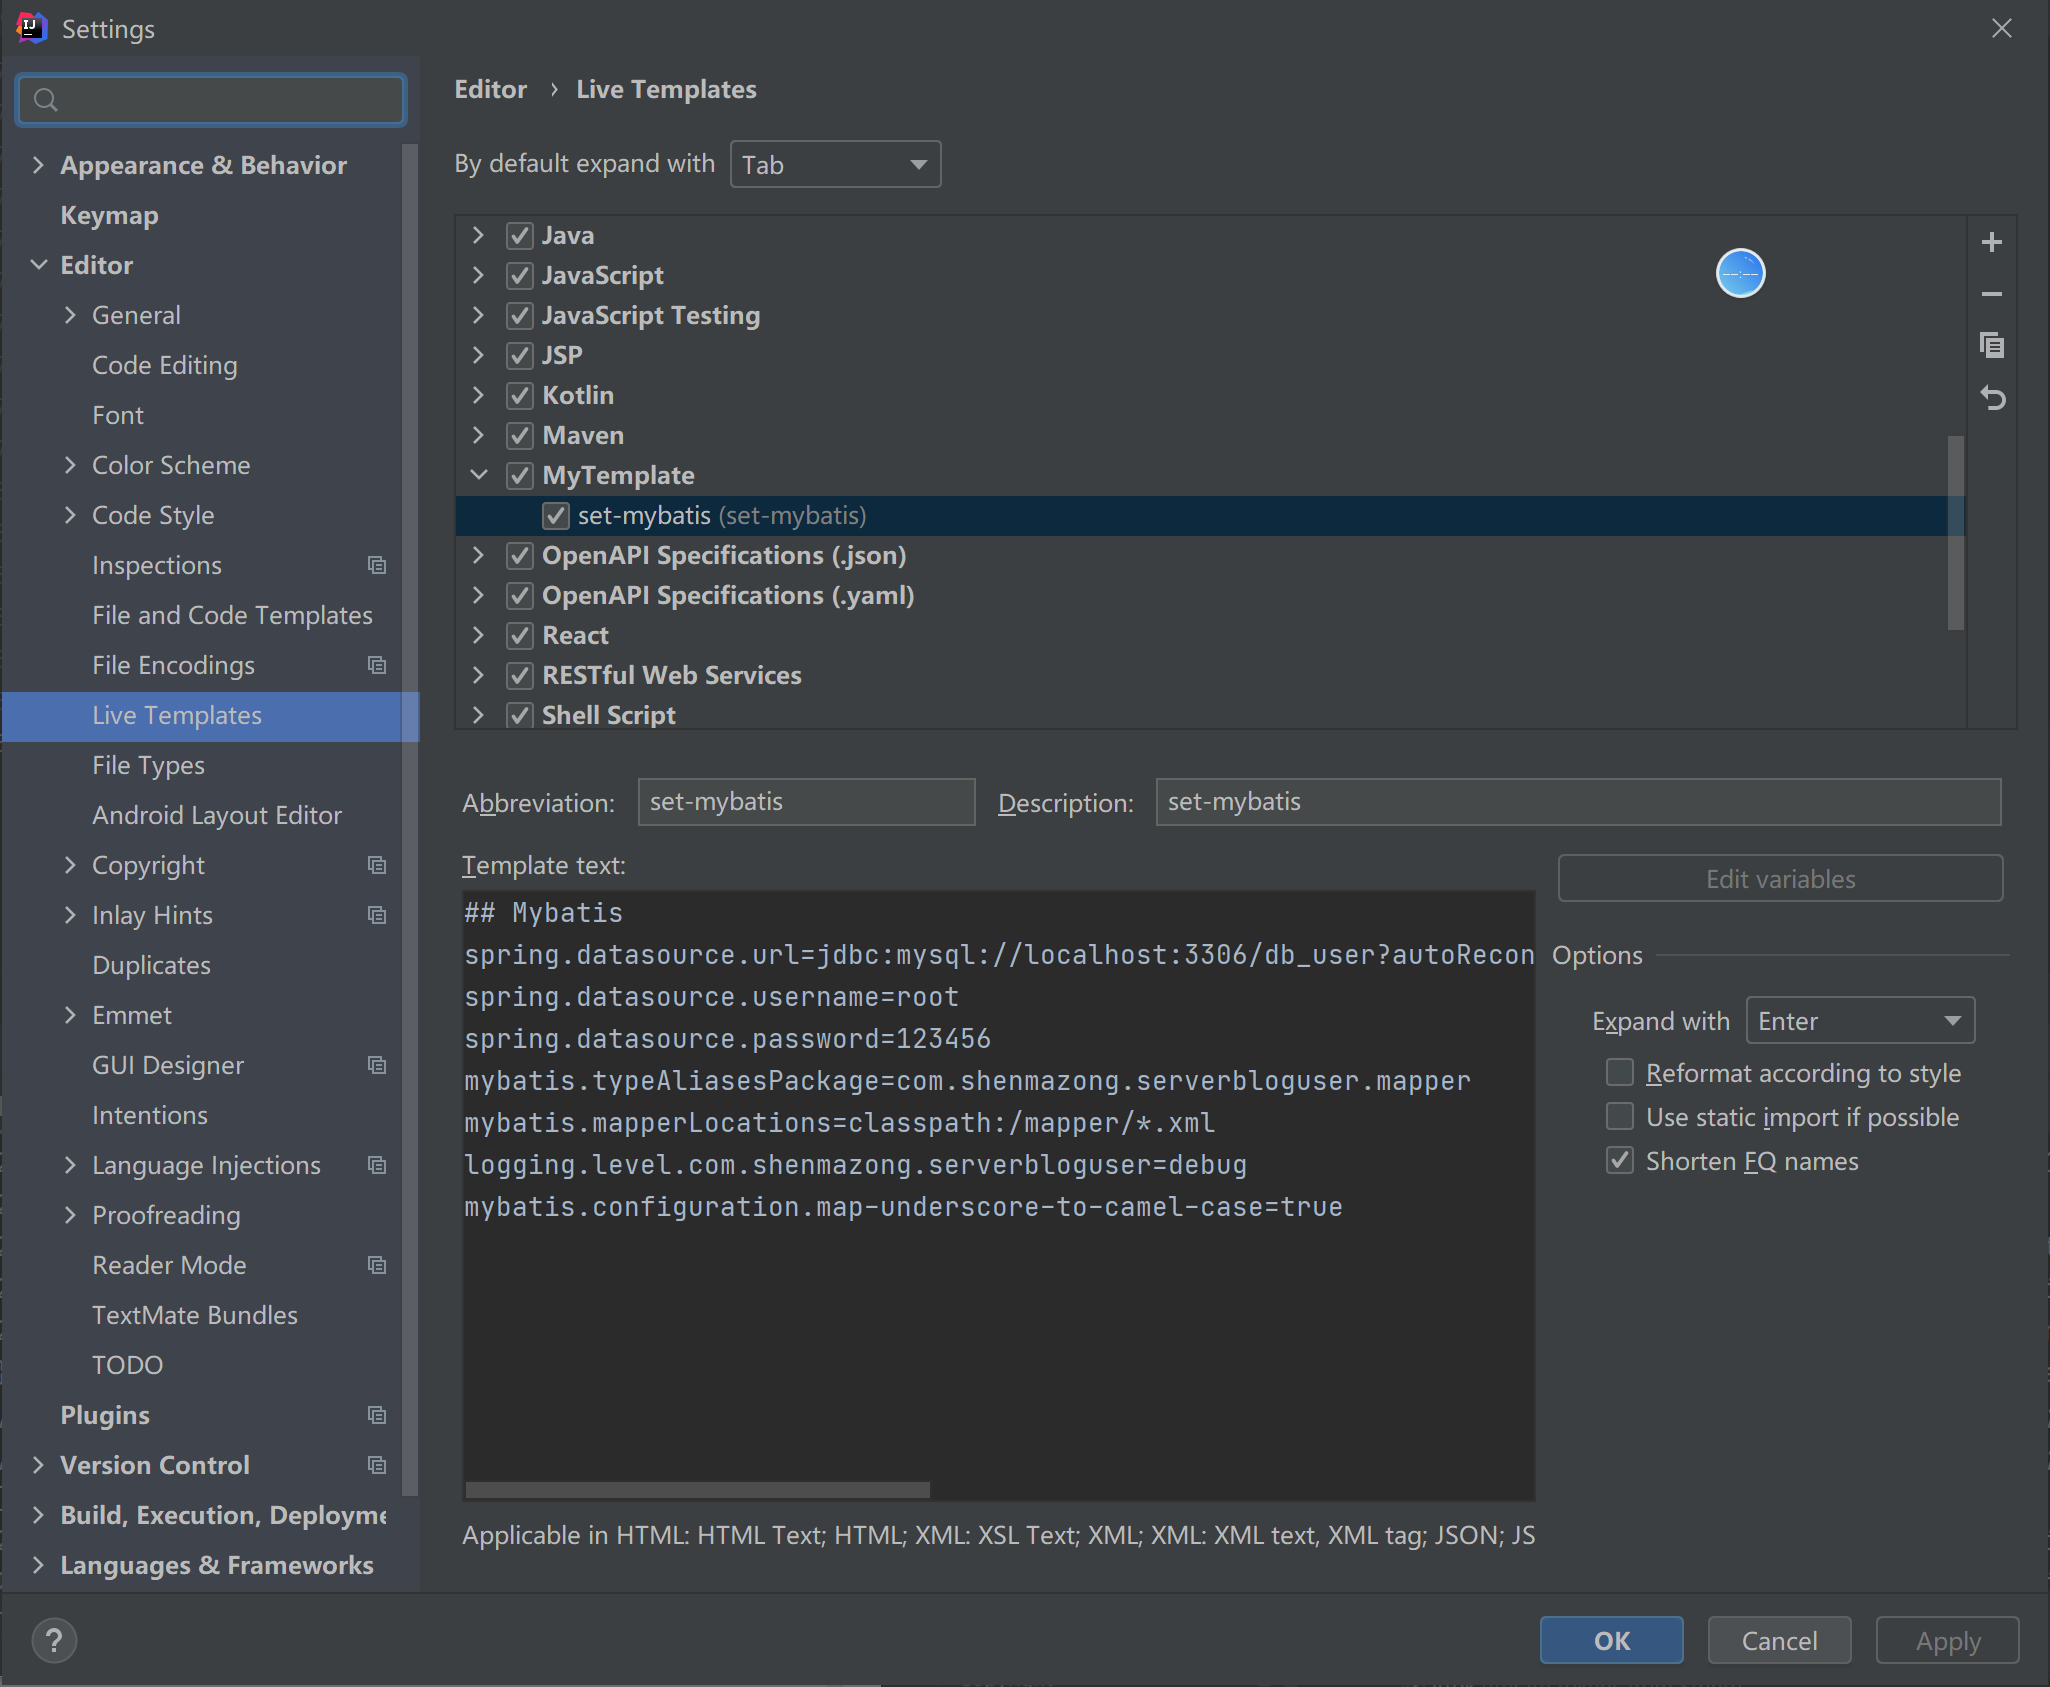2050x1687 pixels.
Task: Enable Reformat according to style
Action: (1619, 1073)
